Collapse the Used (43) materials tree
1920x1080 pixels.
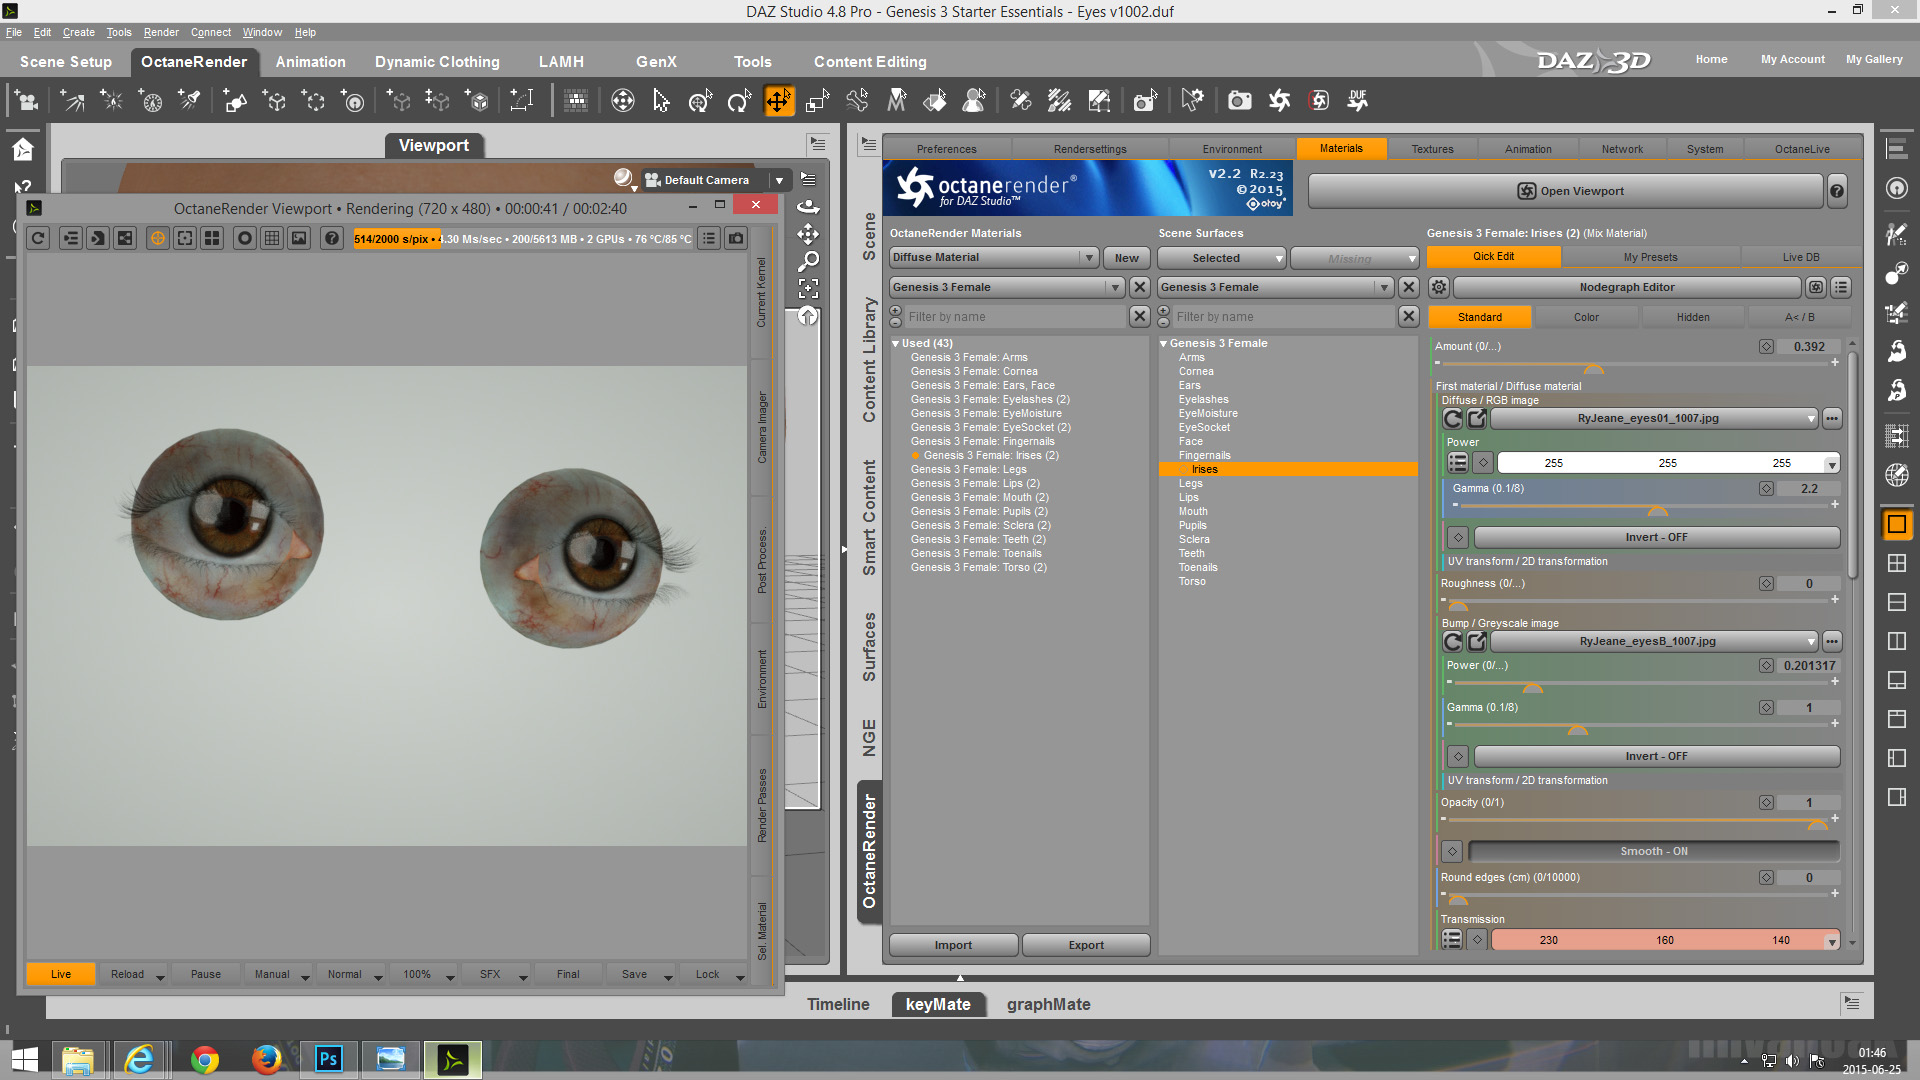896,343
